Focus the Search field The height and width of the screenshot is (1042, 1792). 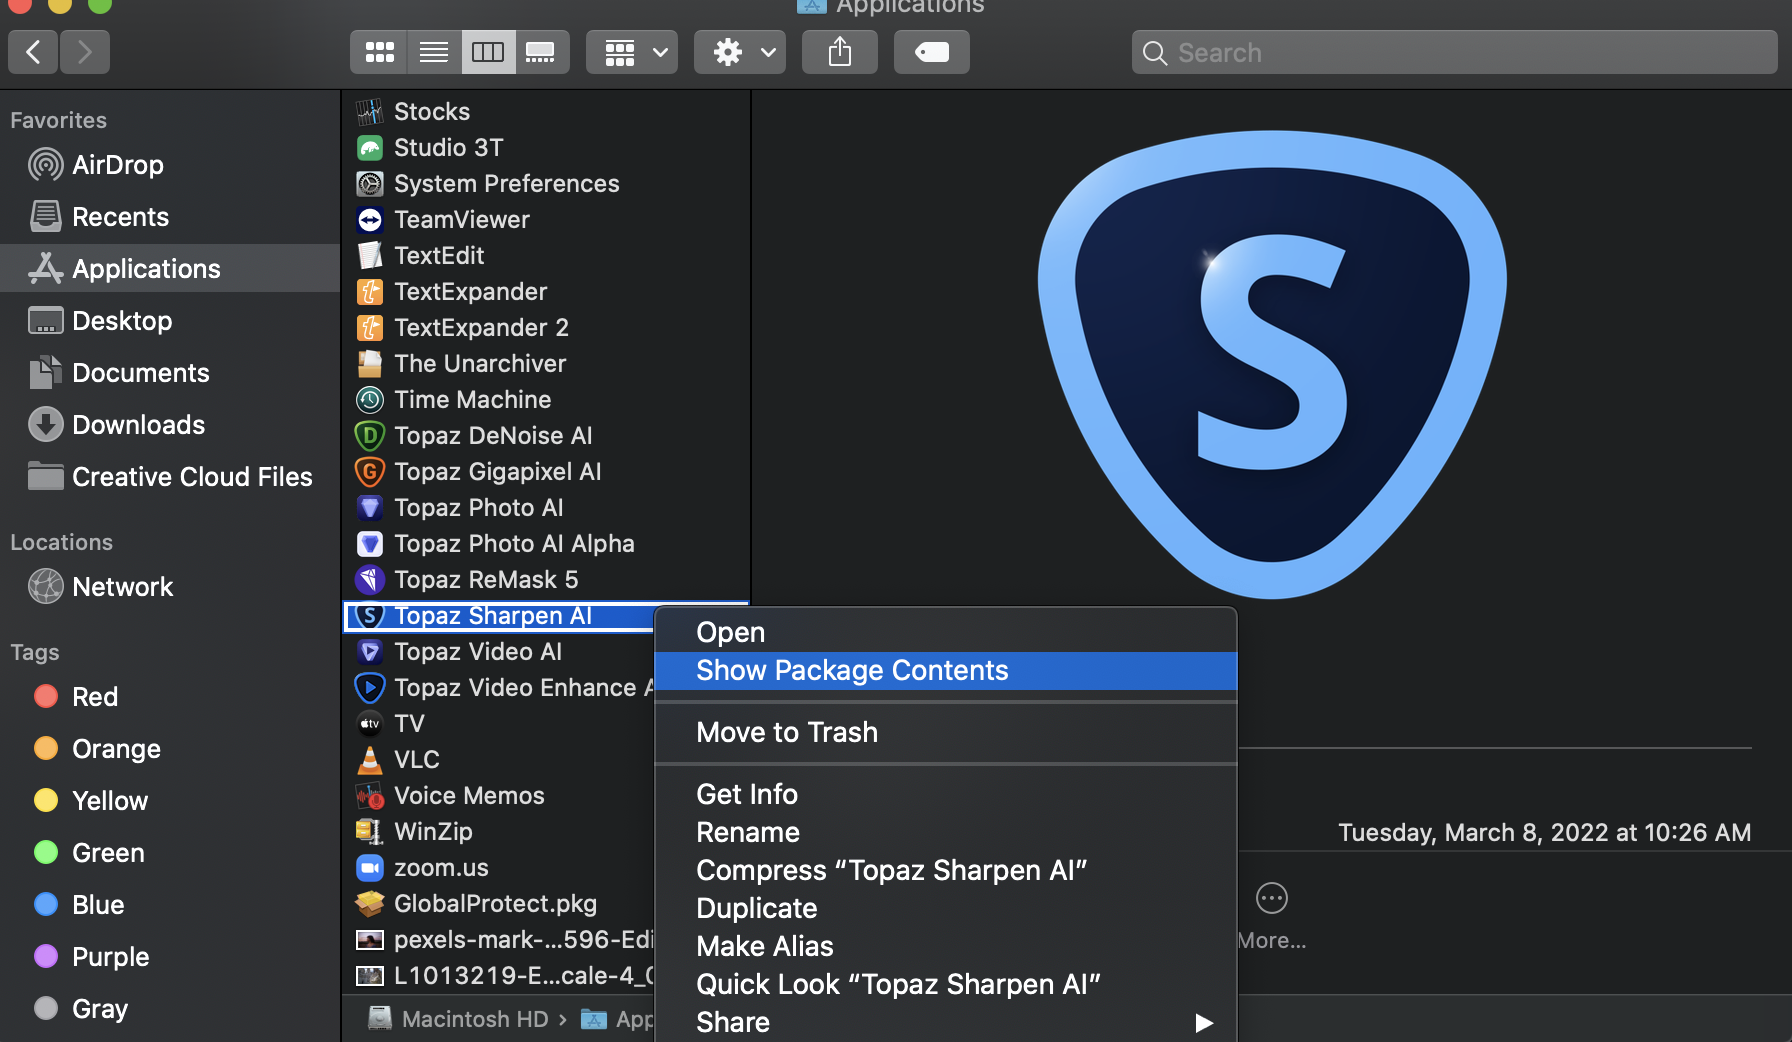click(x=1455, y=52)
